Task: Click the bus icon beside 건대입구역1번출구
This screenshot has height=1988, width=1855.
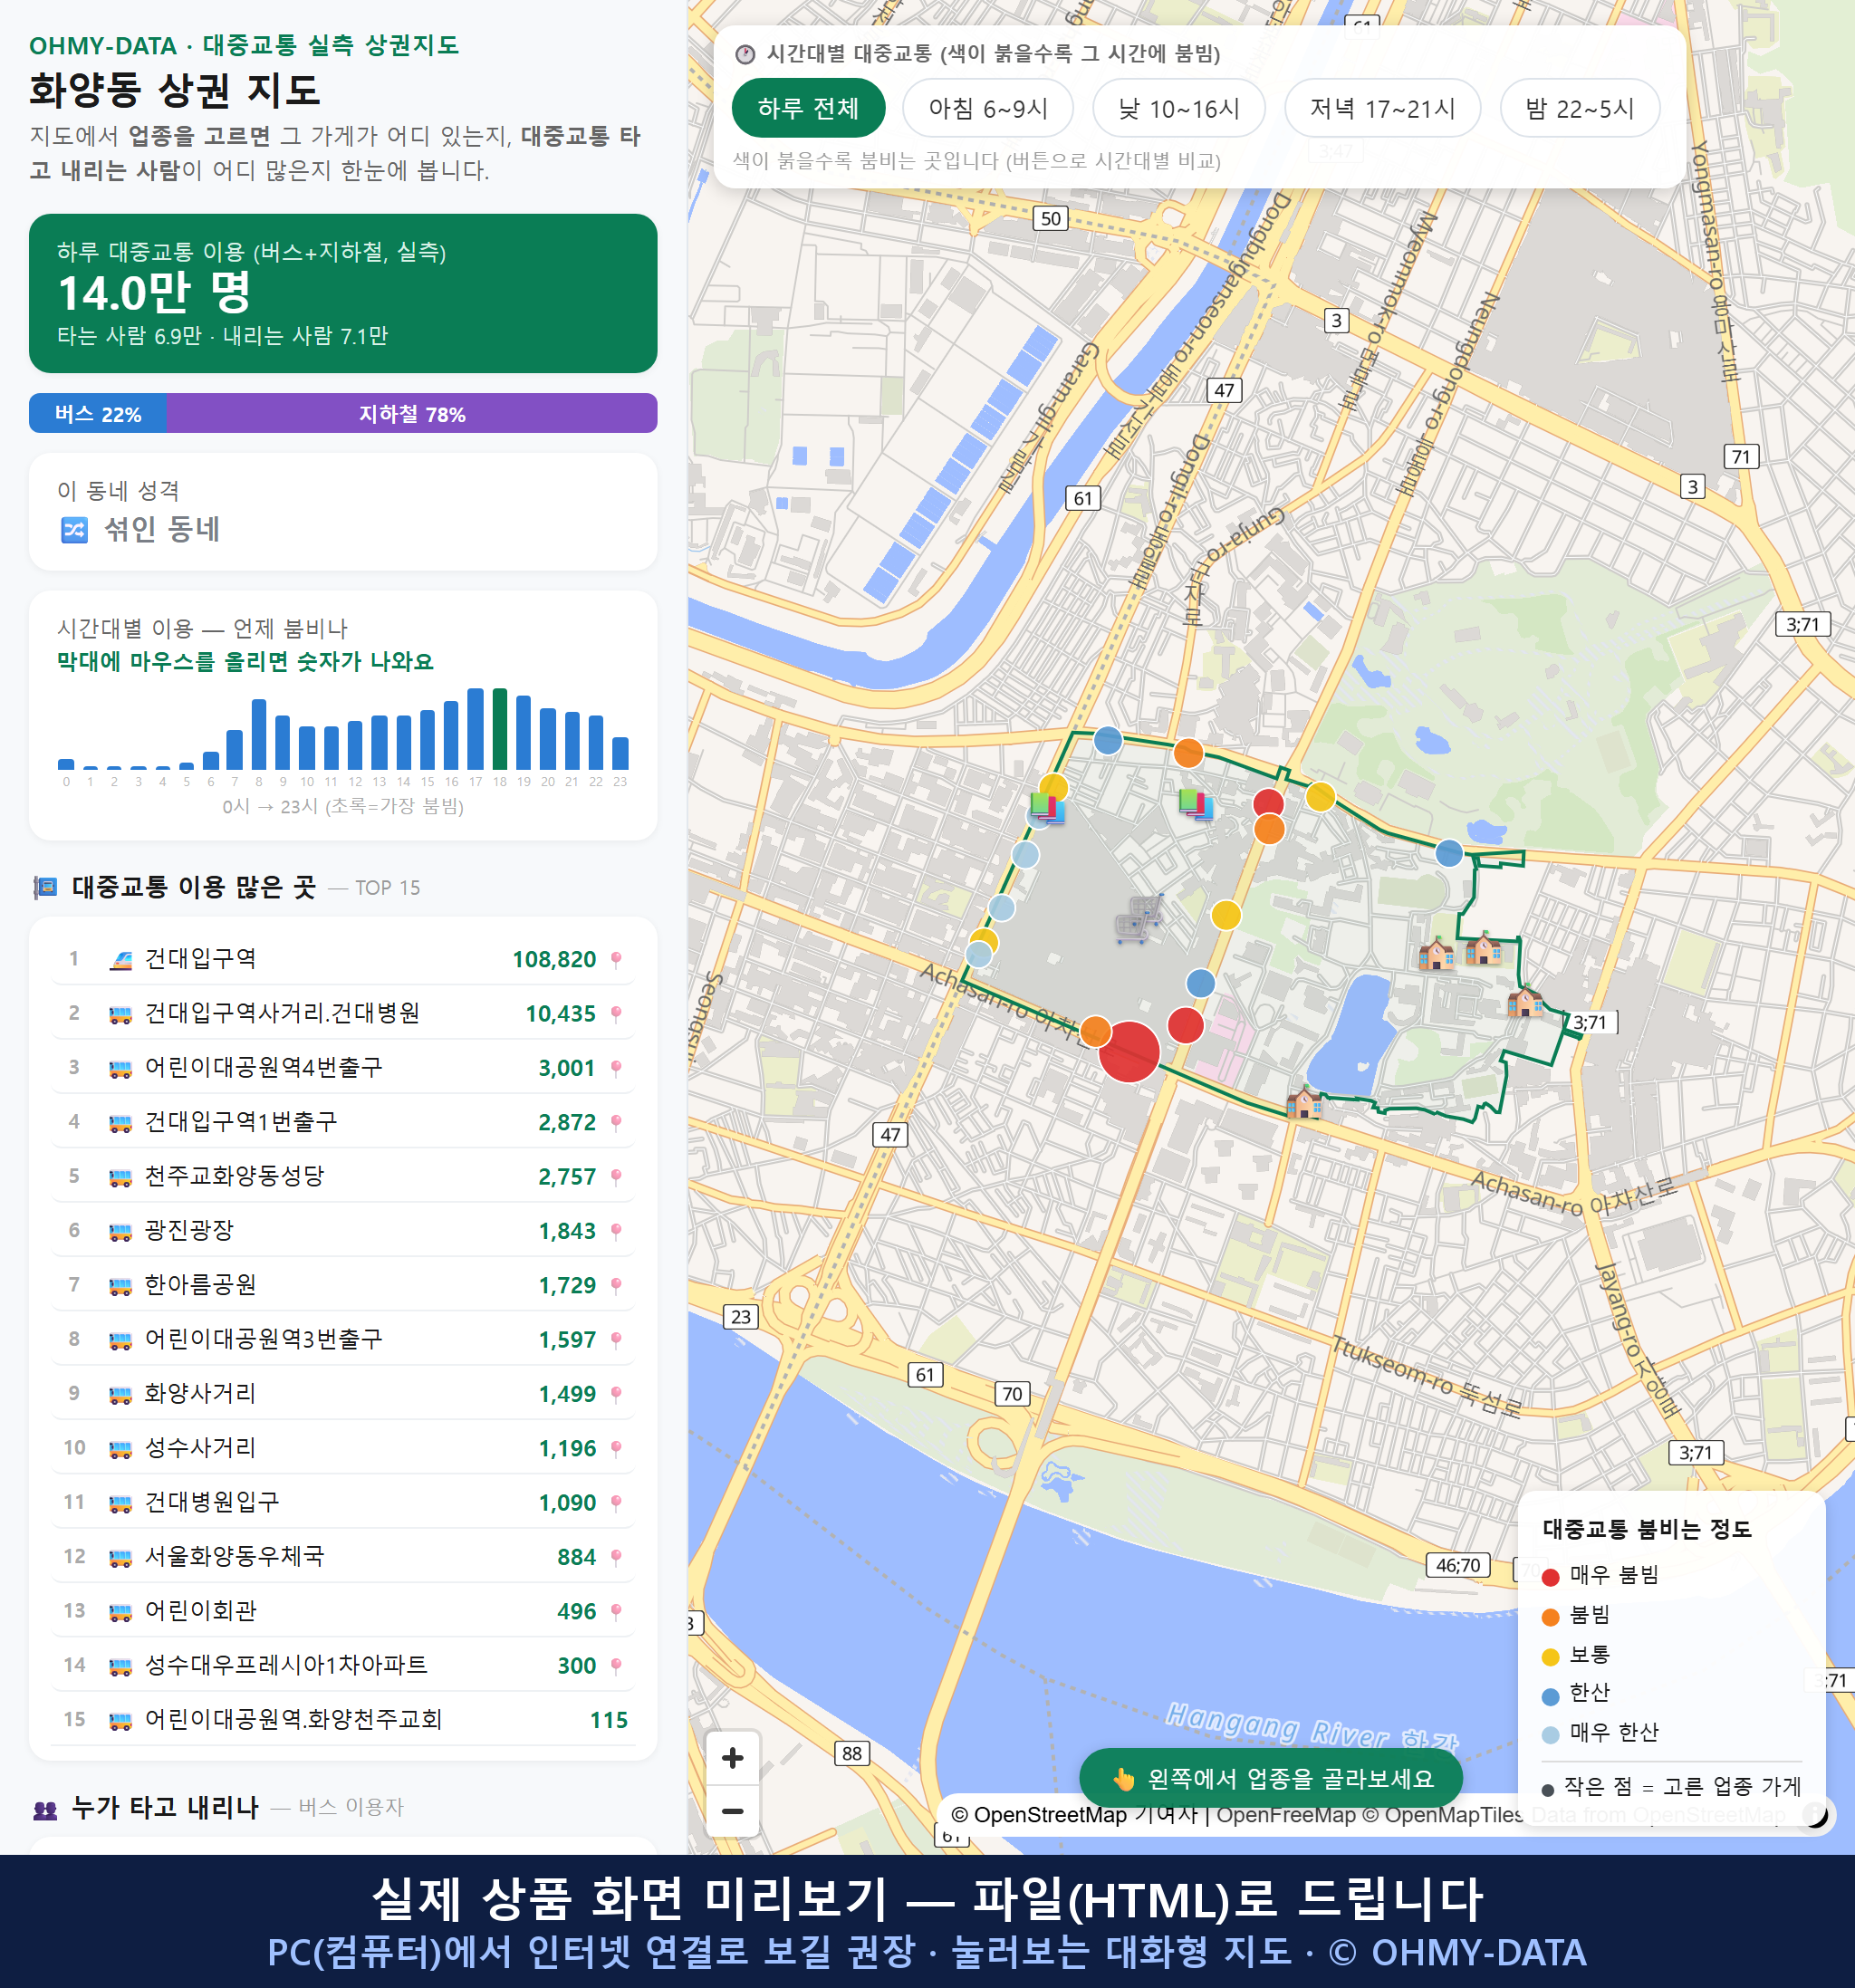Action: [x=120, y=1123]
